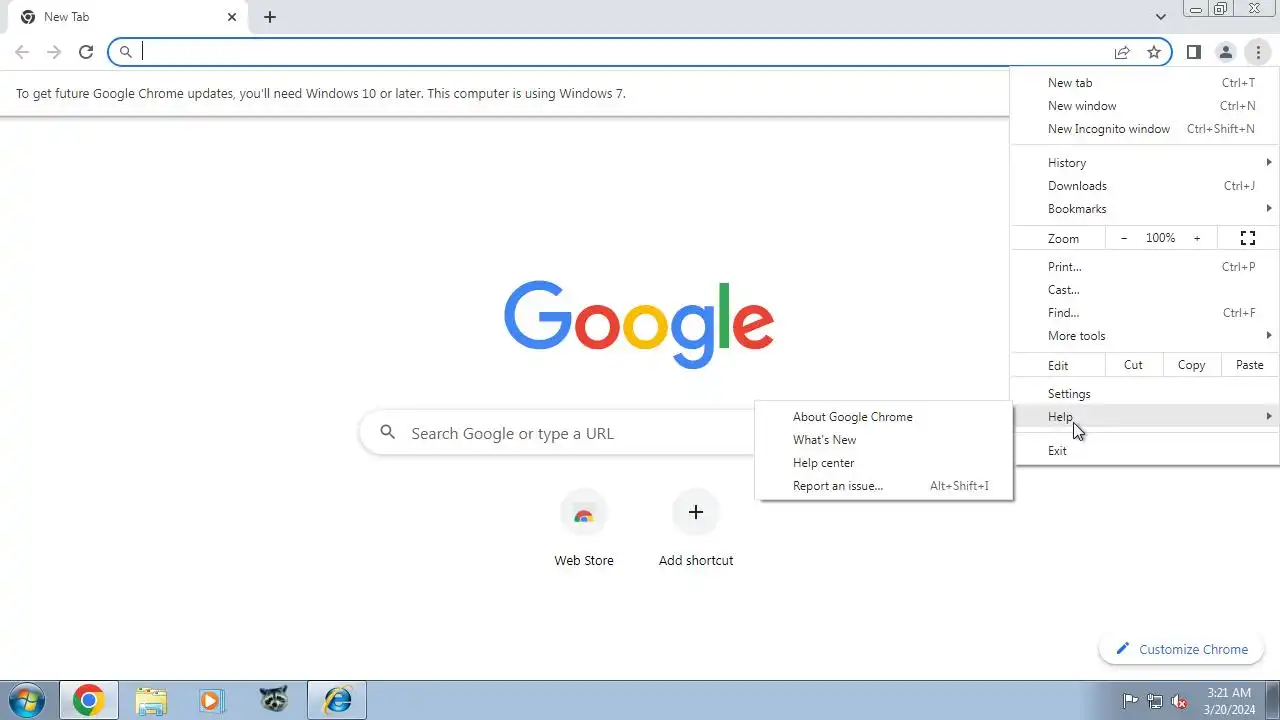
Task: Click Cut in the Edit row
Action: point(1133,365)
